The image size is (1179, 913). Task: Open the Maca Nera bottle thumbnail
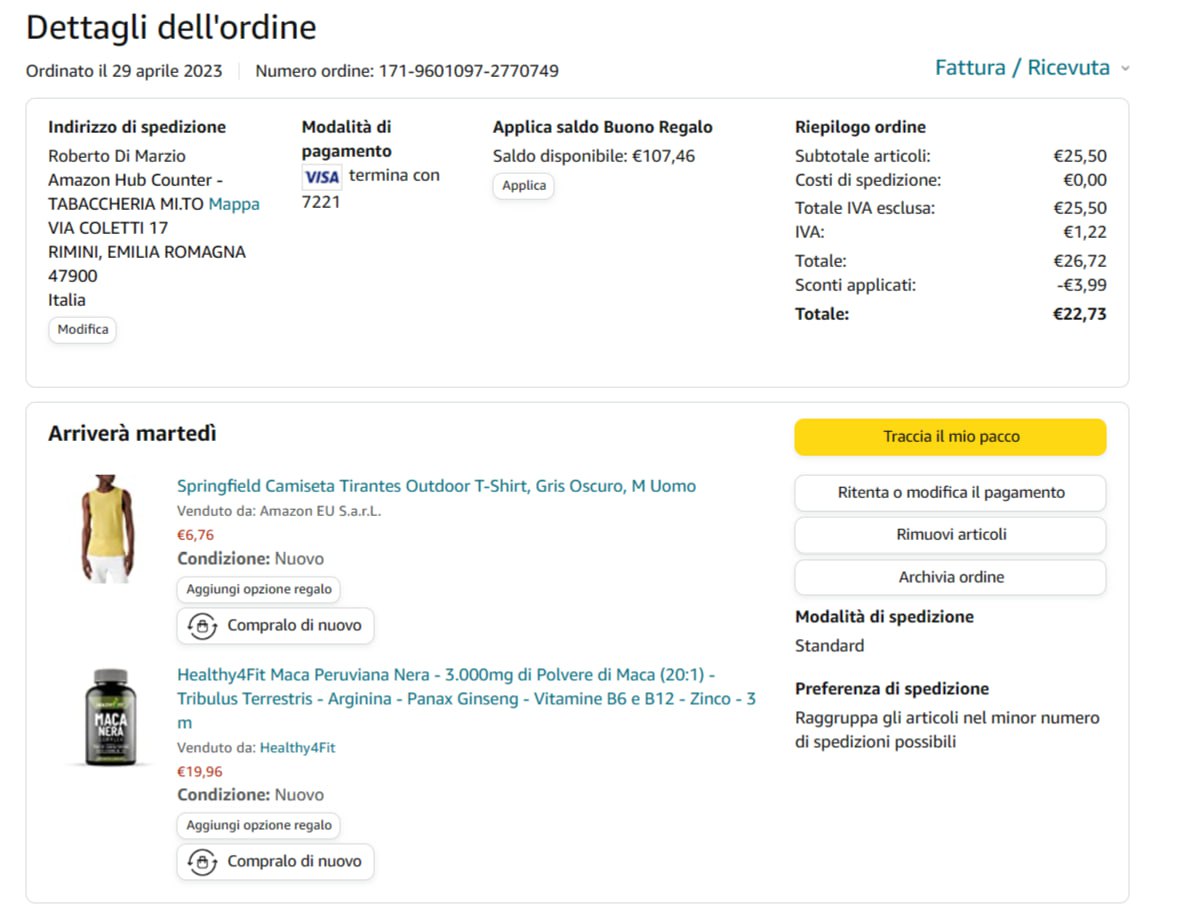click(x=109, y=718)
